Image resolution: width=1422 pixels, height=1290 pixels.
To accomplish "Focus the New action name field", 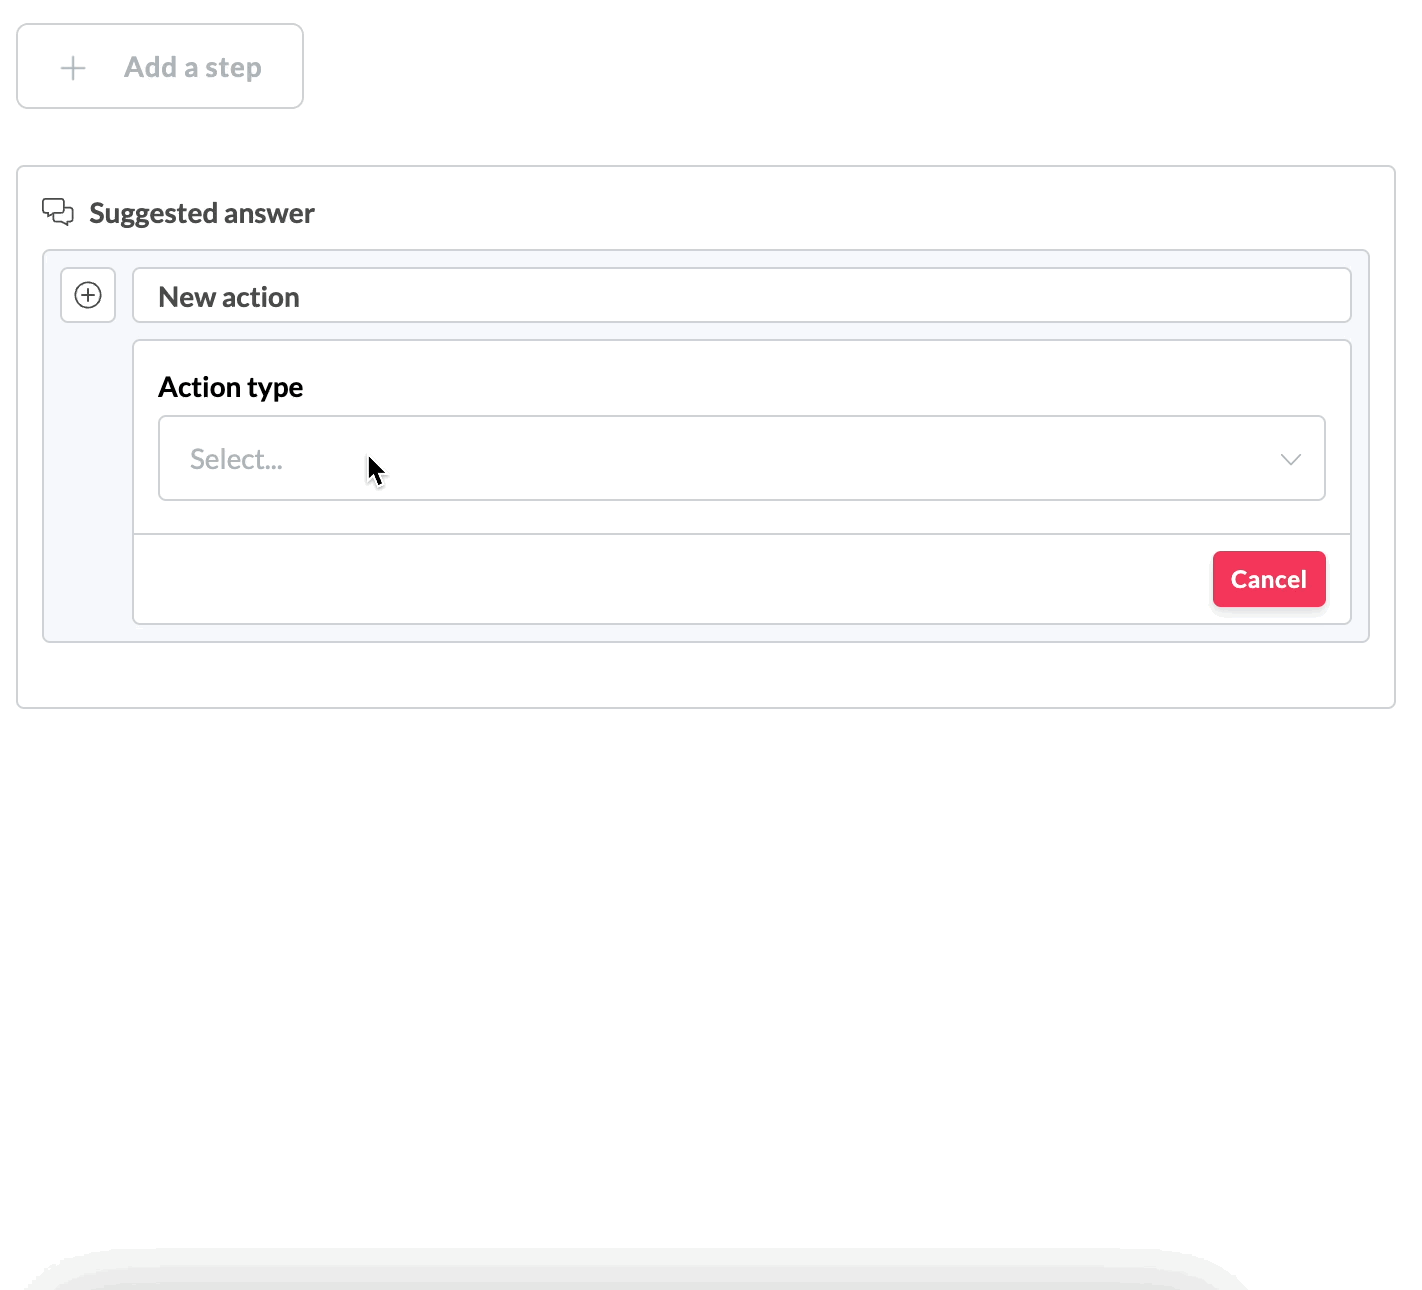I will [x=740, y=296].
